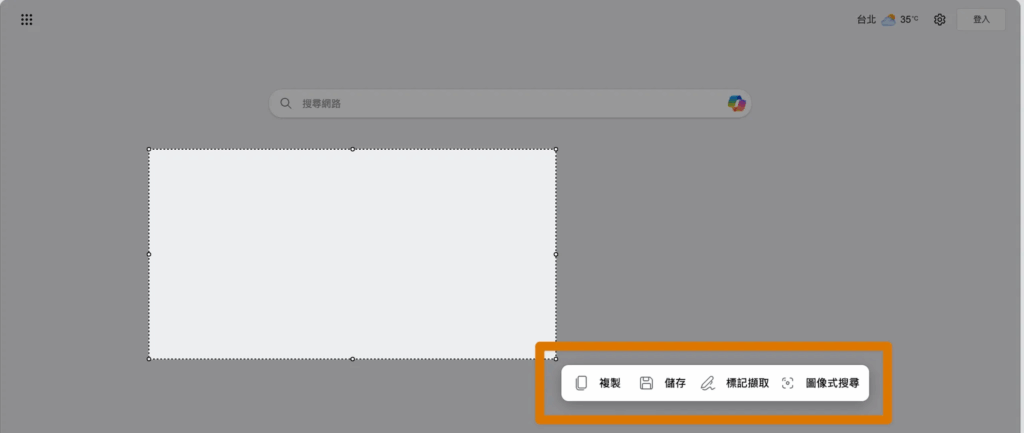Viewport: 1024px width, 433px height.
Task: Click the 標記擷取 pen icon
Action: 707,383
